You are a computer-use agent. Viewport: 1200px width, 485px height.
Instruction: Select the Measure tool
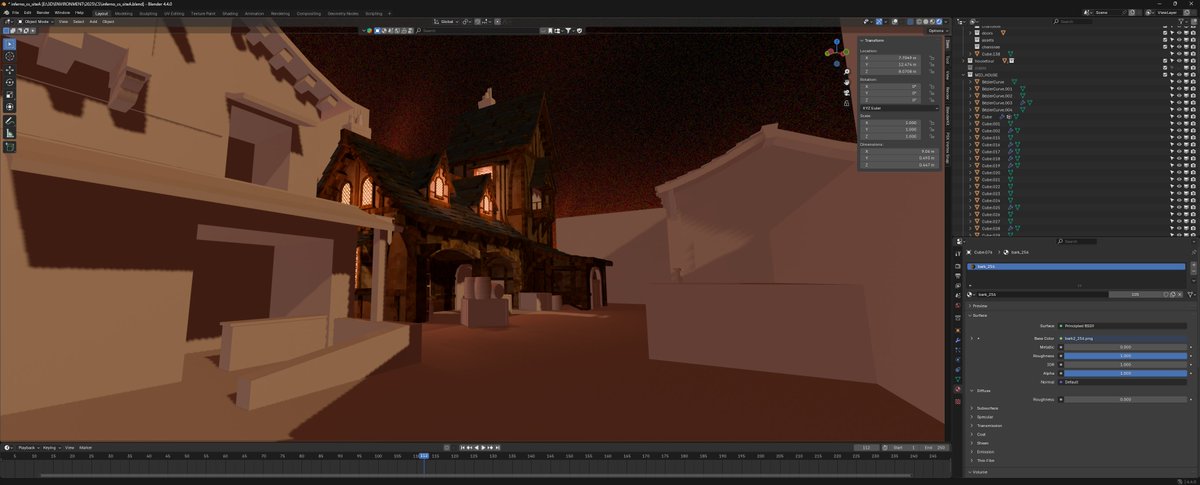pos(10,132)
